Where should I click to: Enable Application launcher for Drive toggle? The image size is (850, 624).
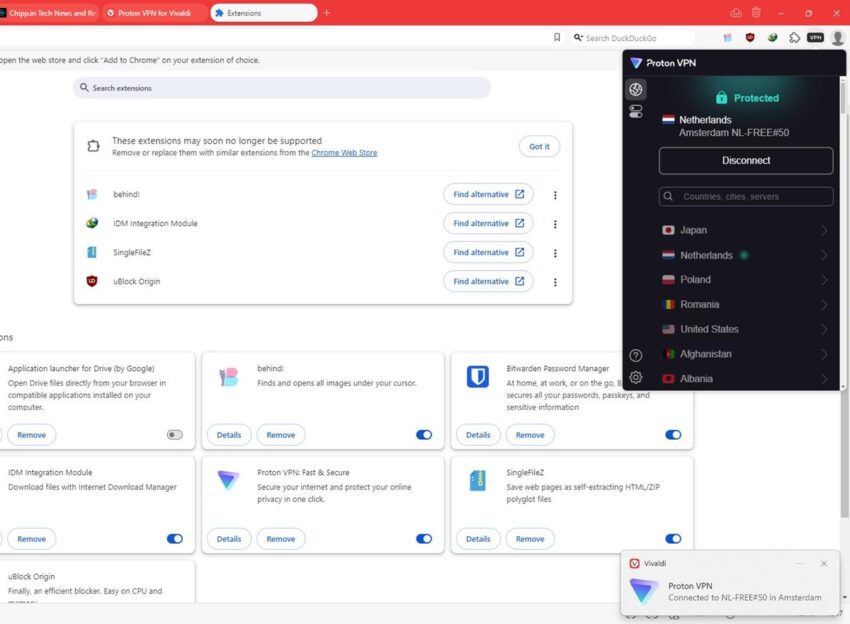(x=175, y=435)
